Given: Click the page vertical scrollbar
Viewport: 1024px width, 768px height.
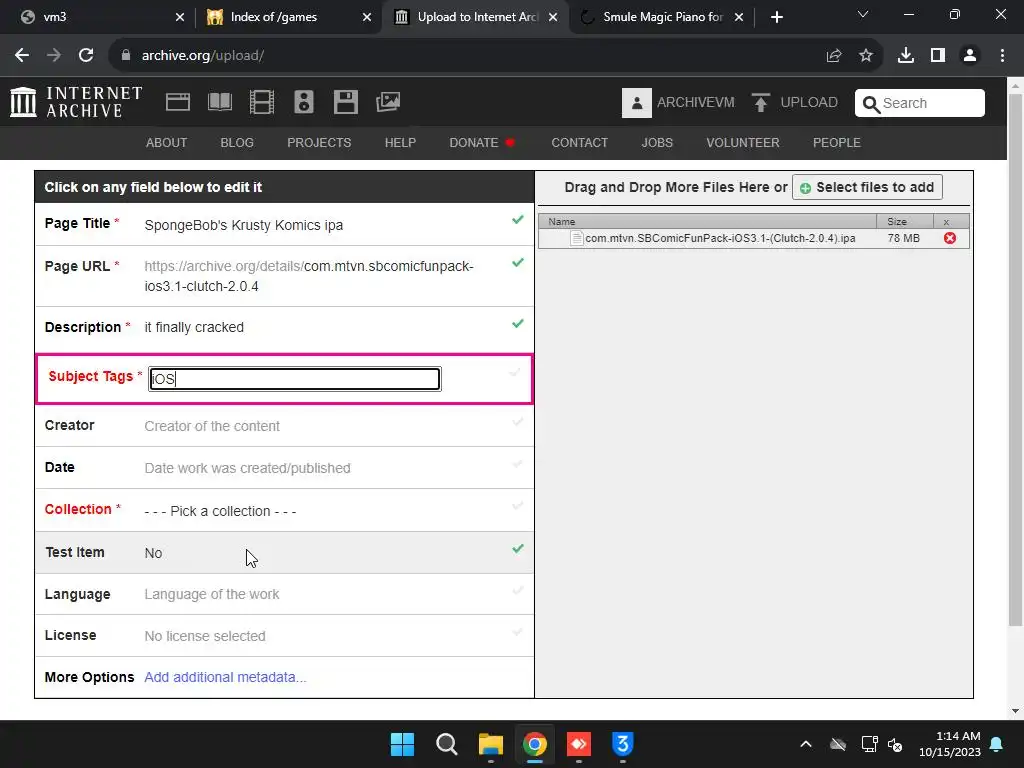Looking at the screenshot, I should [1015, 359].
